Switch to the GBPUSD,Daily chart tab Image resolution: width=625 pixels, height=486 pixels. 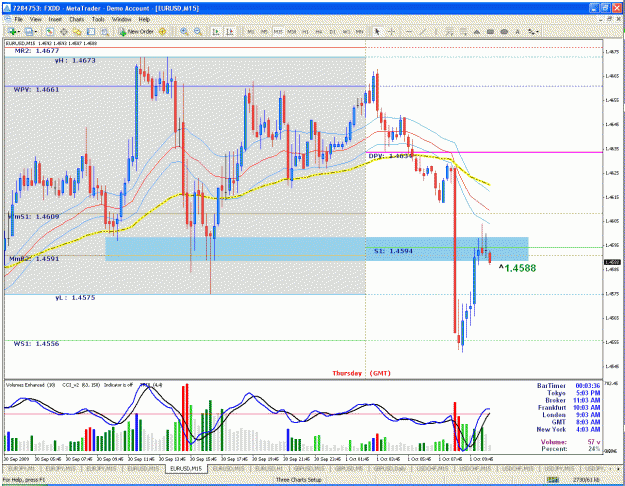[x=392, y=468]
